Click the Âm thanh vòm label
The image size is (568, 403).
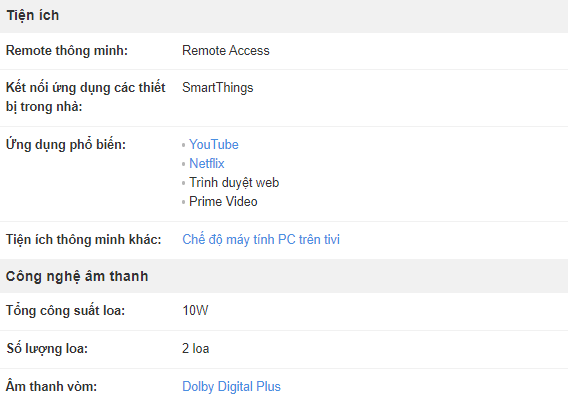point(51,386)
